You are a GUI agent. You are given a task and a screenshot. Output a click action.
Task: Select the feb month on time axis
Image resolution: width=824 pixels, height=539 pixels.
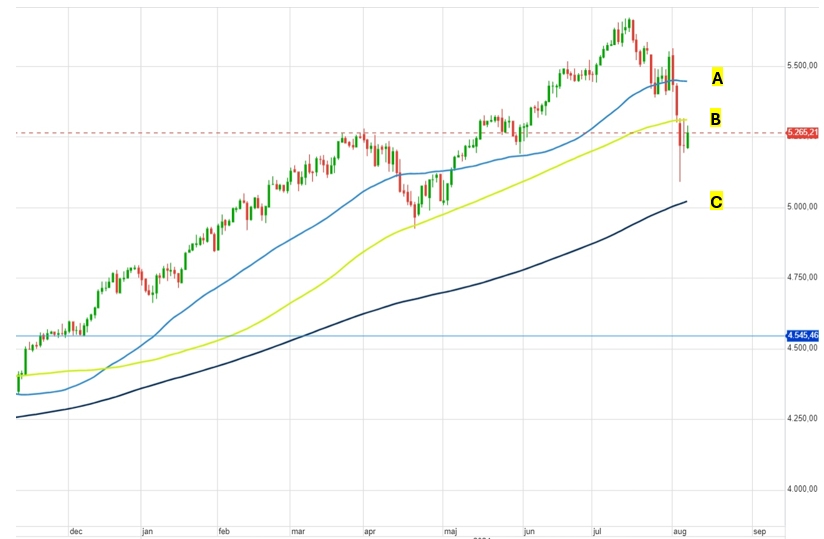tap(224, 531)
